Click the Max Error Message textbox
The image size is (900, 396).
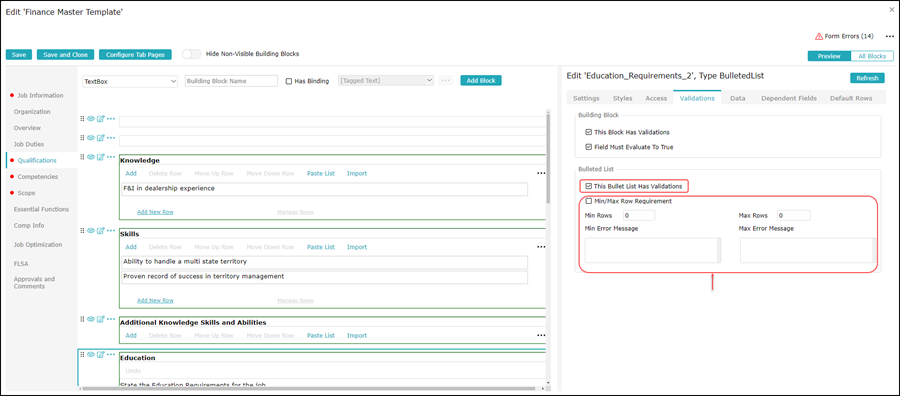[x=808, y=251]
